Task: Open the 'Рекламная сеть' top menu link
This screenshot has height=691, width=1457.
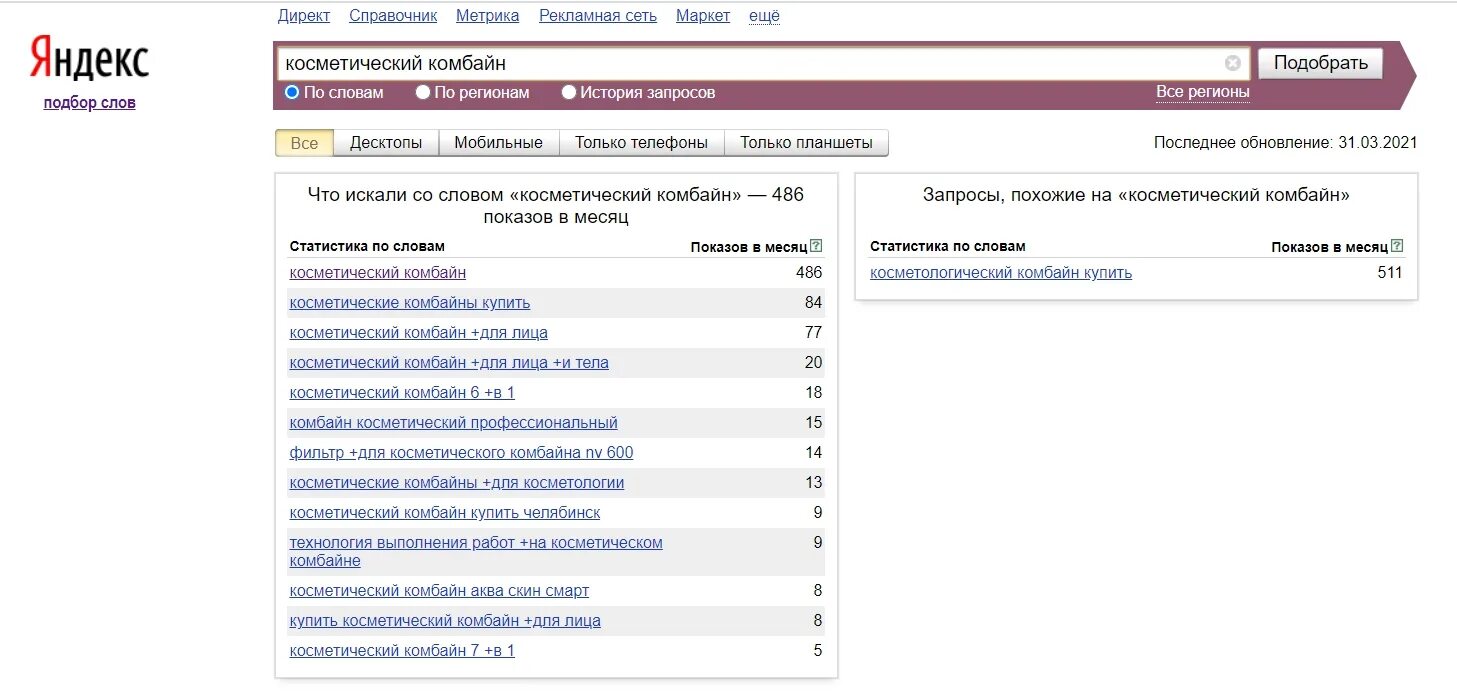Action: click(x=598, y=15)
